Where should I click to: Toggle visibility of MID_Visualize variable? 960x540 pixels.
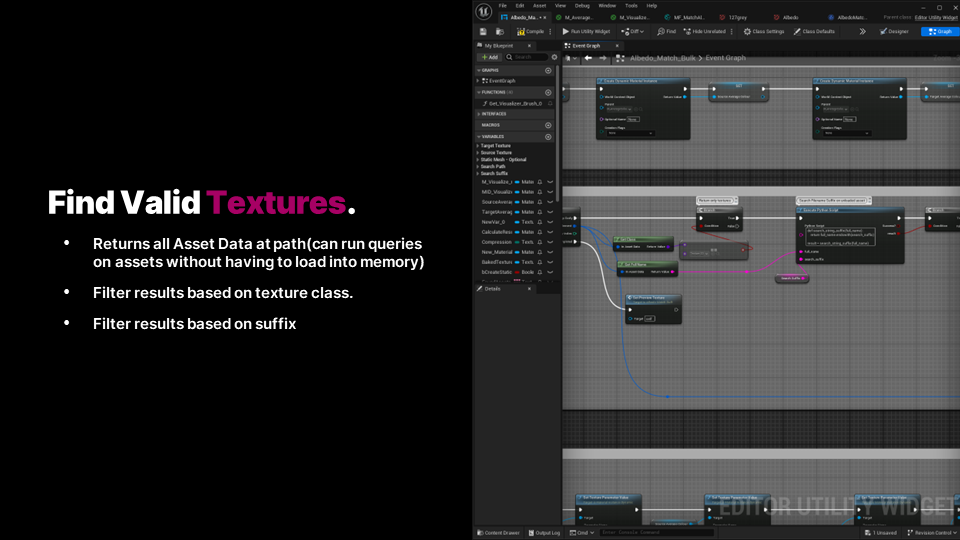coord(550,192)
